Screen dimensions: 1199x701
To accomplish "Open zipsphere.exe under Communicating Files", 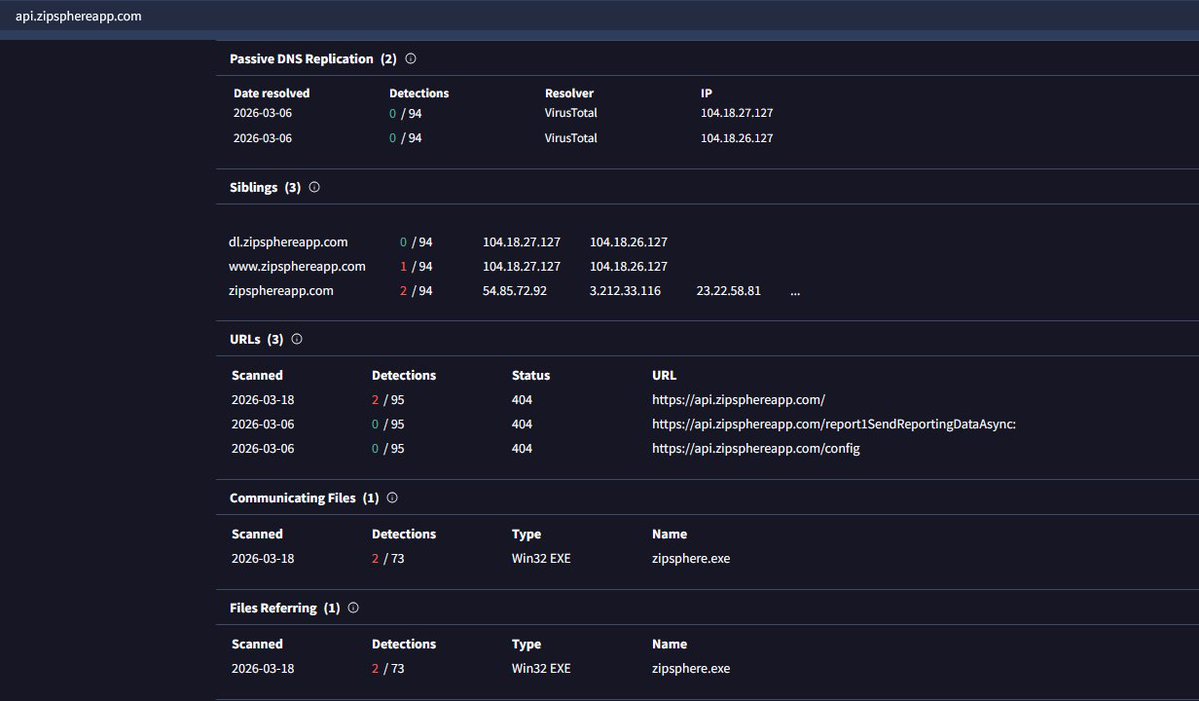I will (x=690, y=558).
